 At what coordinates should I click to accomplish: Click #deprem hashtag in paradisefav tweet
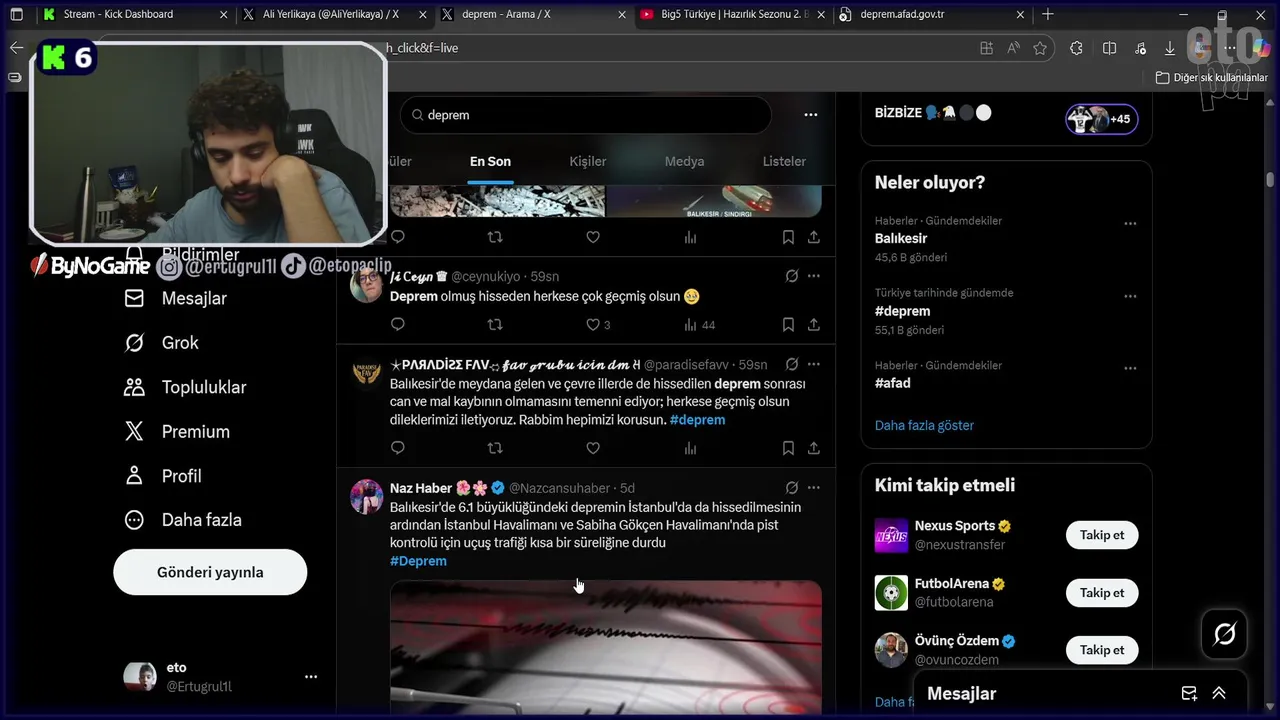click(698, 420)
